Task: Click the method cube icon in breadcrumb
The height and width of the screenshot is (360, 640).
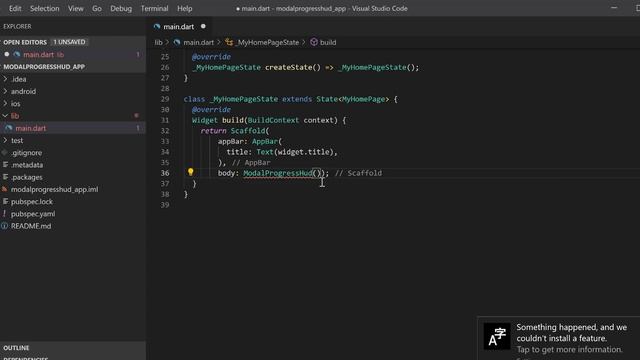Action: pos(314,42)
